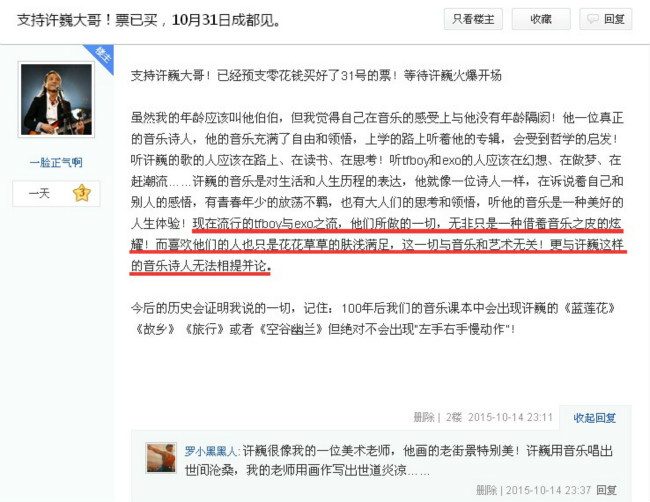The height and width of the screenshot is (502, 650).
Task: Click 回复 on 罗小黑黑人's comment
Action: 606,490
